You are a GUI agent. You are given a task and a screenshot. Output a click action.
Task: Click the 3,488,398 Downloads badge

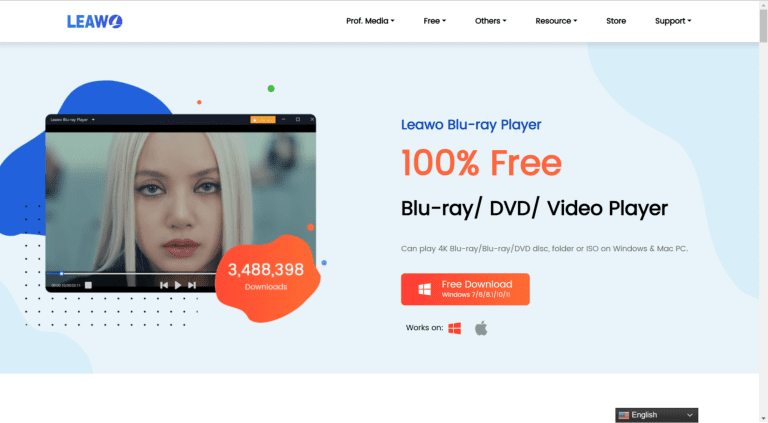coord(266,277)
